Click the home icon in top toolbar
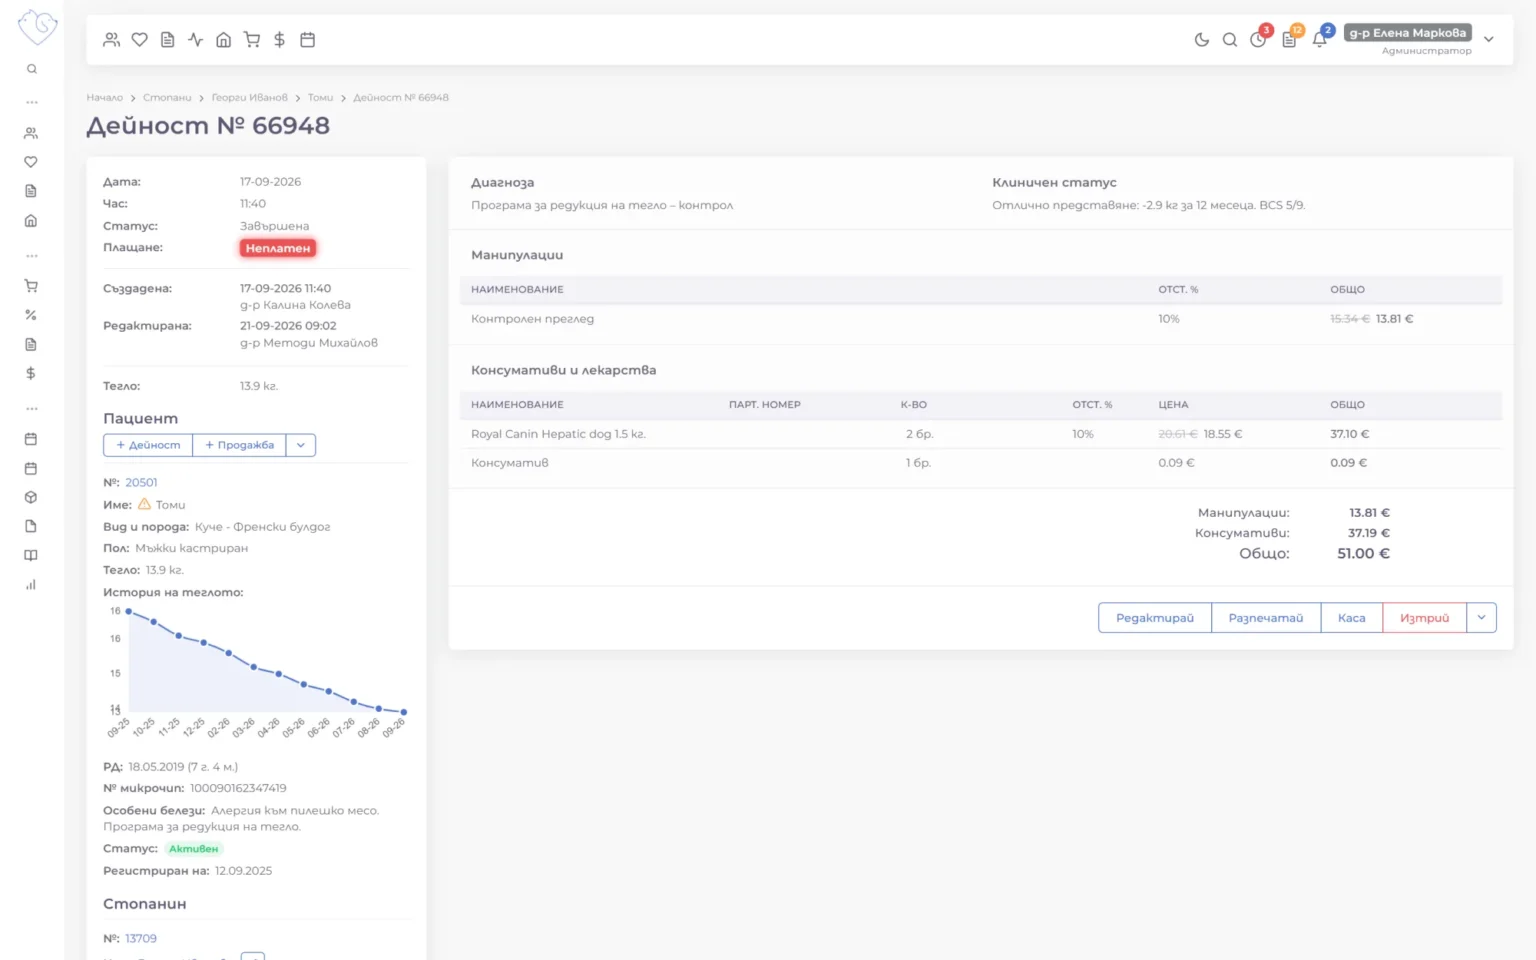 224,40
